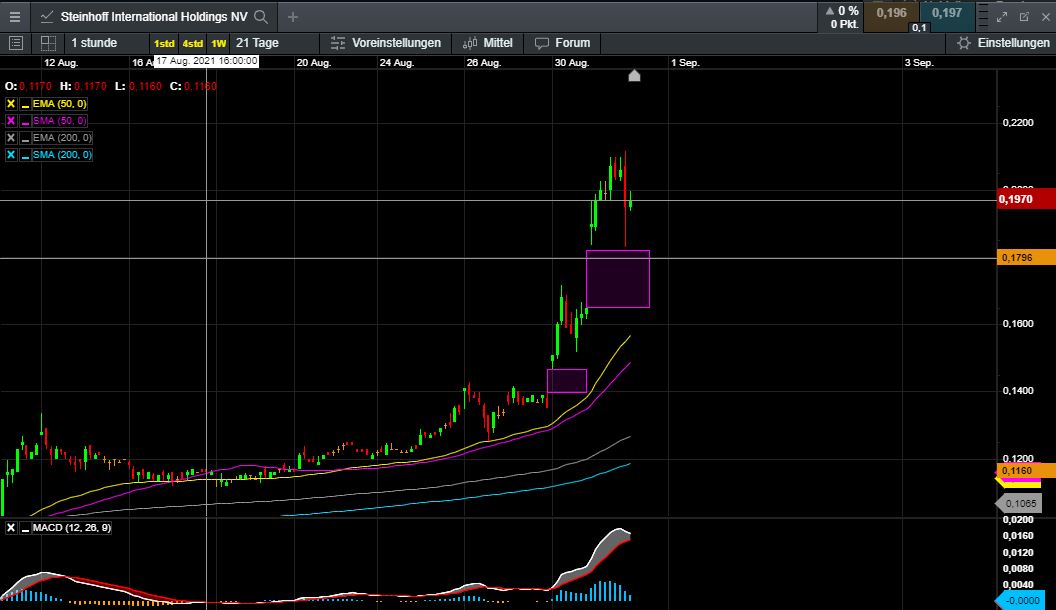Open the chart search magnifier

click(x=259, y=17)
